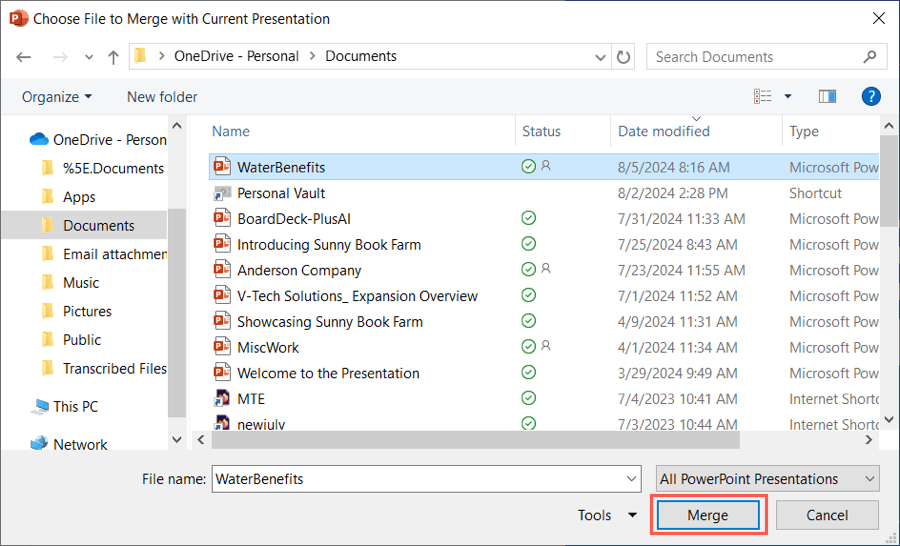Select Showcasing Sunny Book Farm file icon
The width and height of the screenshot is (900, 546).
tap(222, 322)
